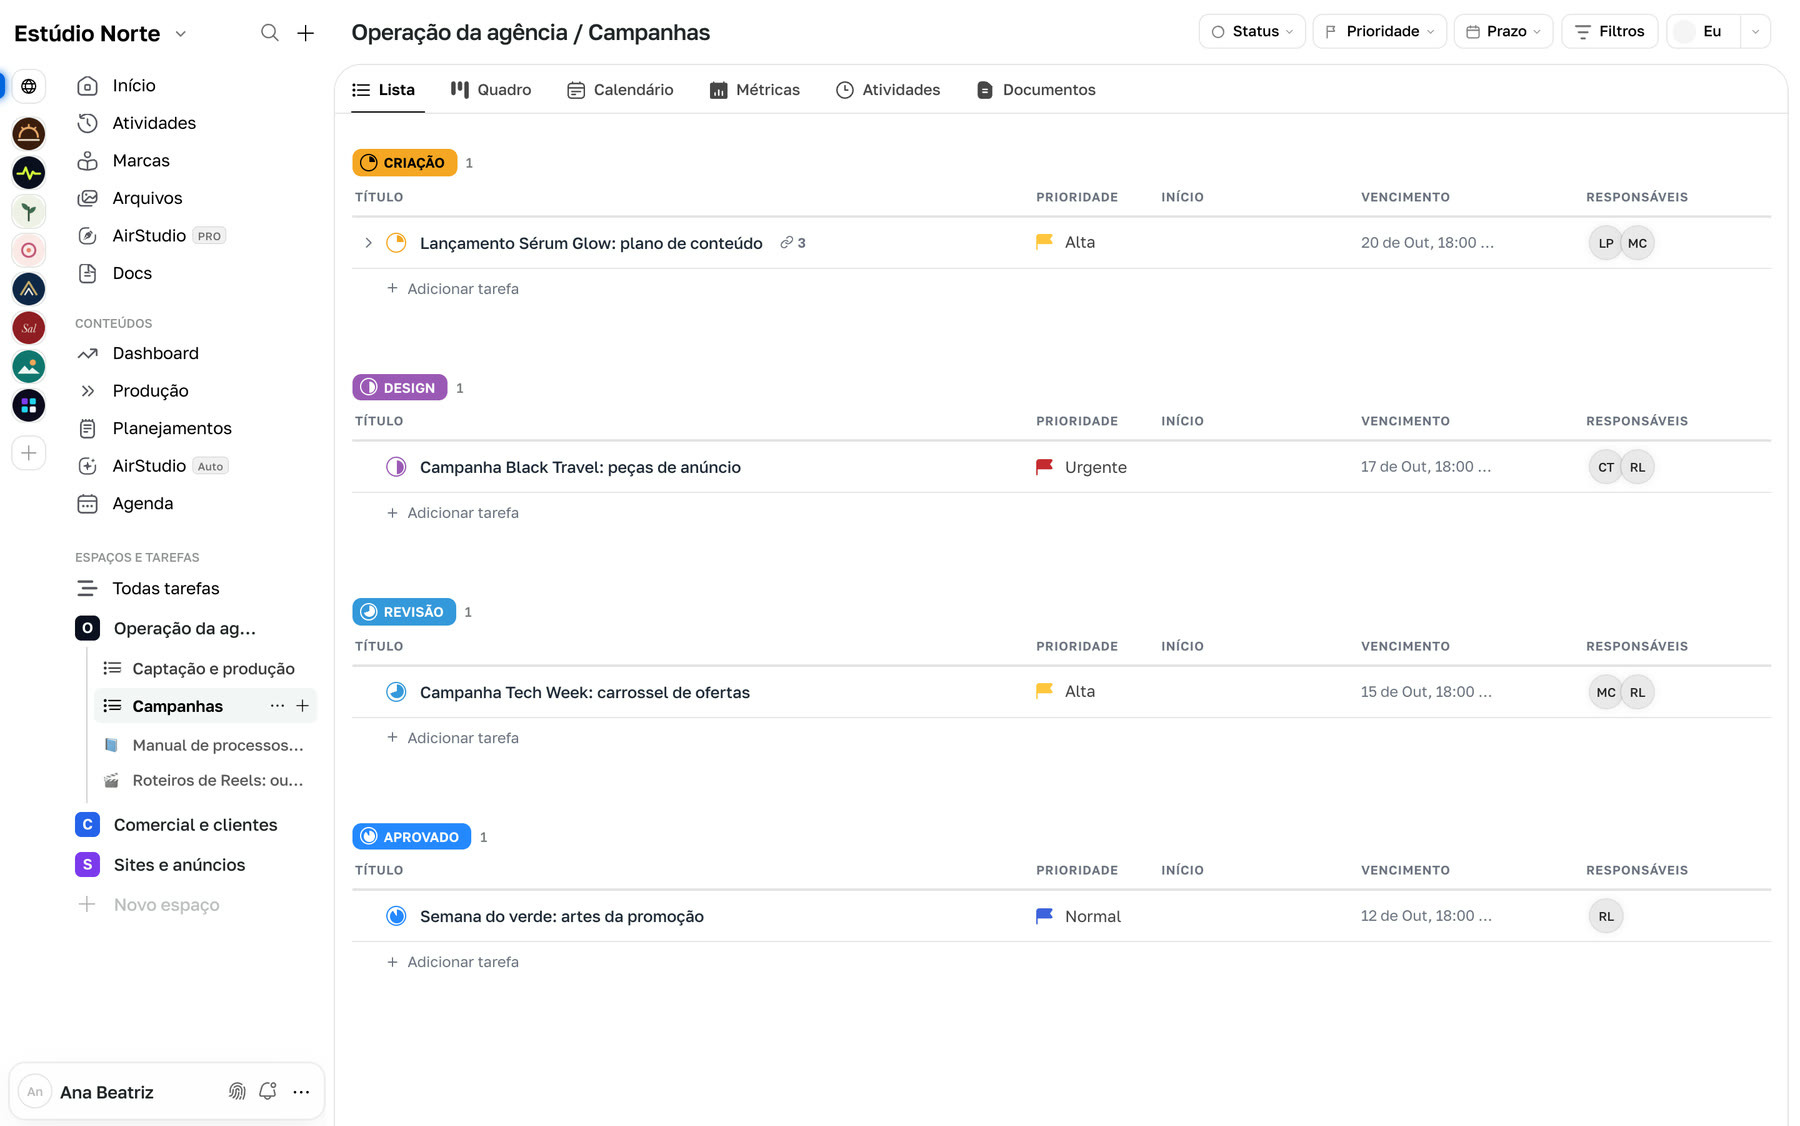Click Novo espaço in sidebar
This screenshot has height=1126, width=1800.
(149, 905)
